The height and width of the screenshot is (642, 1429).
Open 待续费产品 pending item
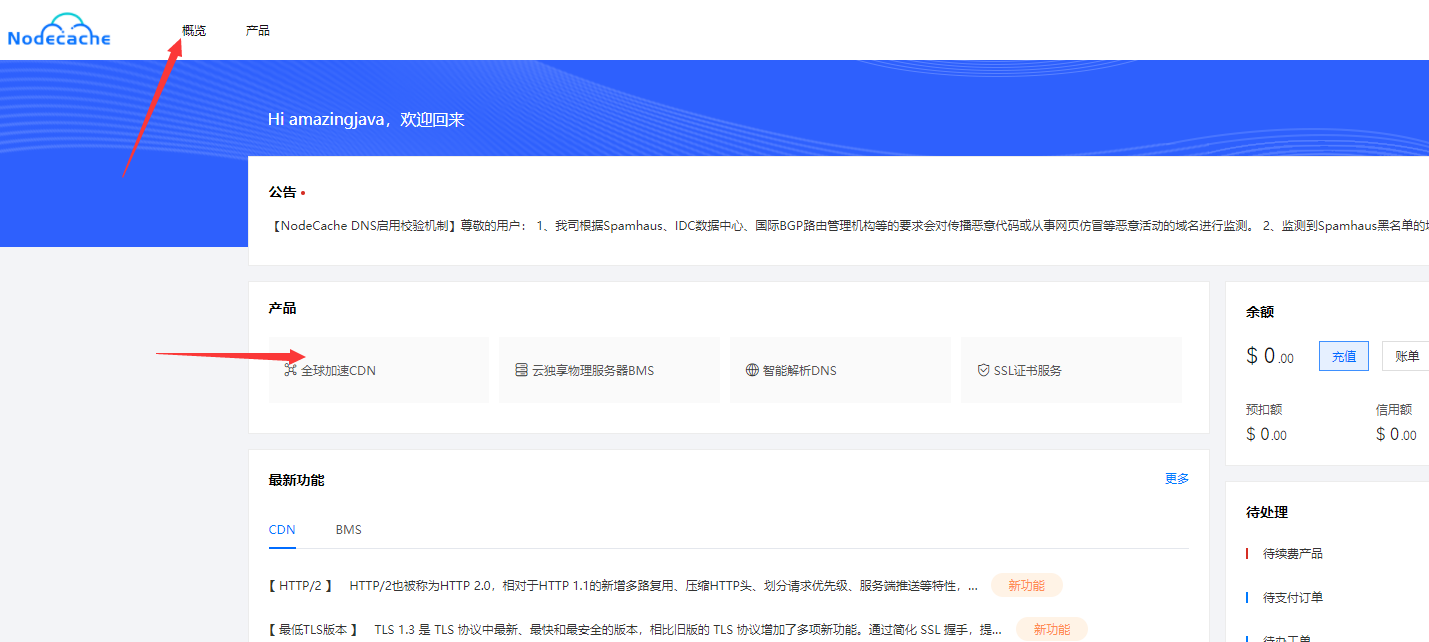pos(1293,554)
